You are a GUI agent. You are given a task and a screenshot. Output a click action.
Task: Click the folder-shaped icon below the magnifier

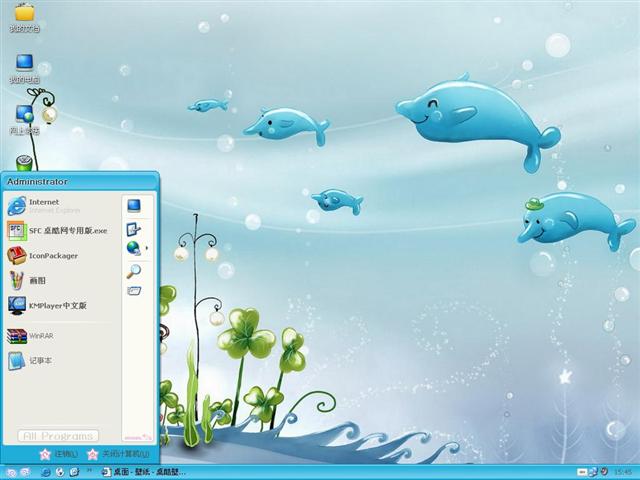[x=134, y=291]
